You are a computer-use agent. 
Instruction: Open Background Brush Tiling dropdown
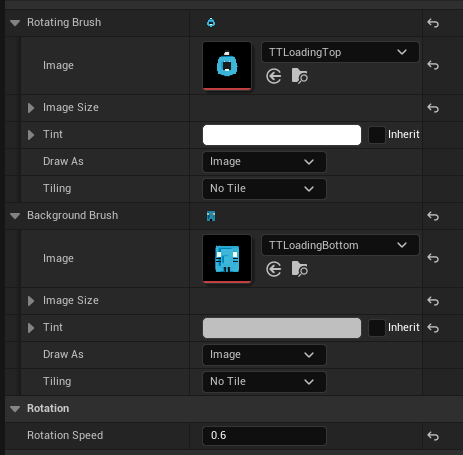(x=264, y=382)
